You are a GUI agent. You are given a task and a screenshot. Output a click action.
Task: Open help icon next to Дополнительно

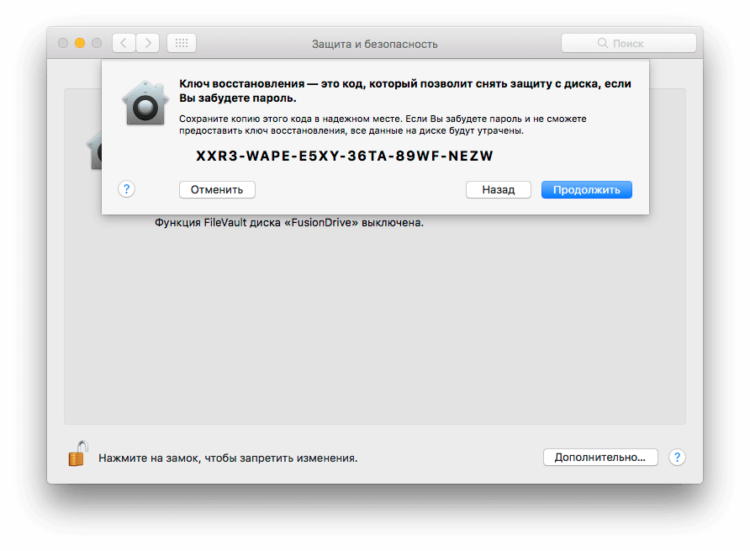pyautogui.click(x=676, y=457)
